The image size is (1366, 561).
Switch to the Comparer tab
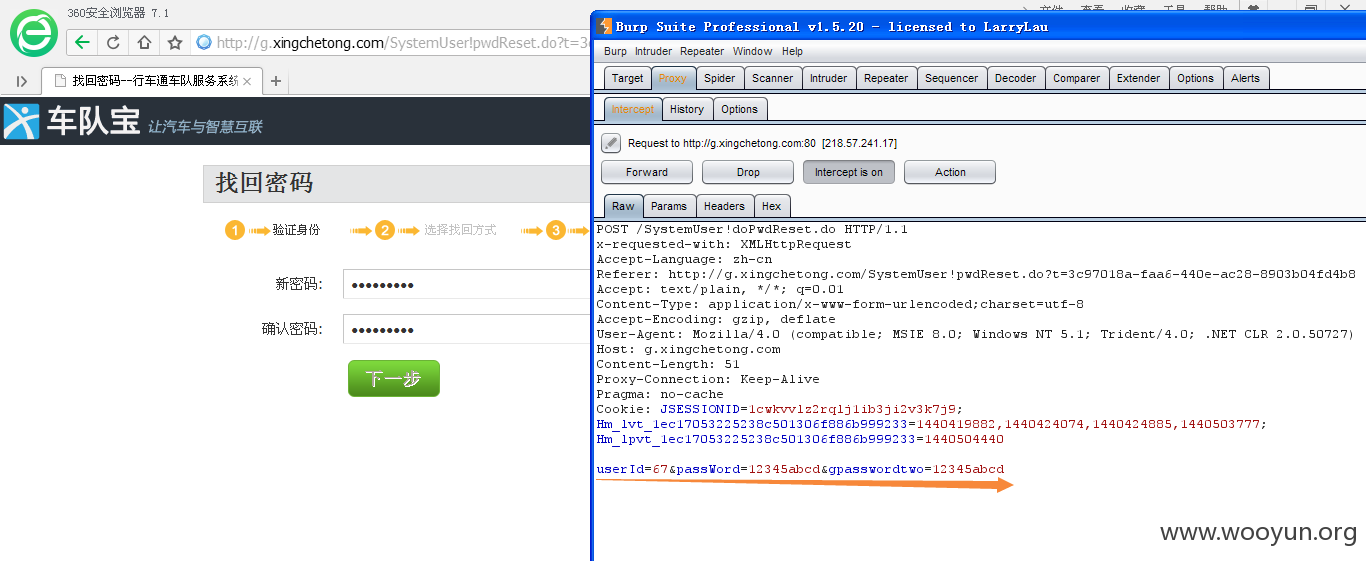click(1077, 78)
